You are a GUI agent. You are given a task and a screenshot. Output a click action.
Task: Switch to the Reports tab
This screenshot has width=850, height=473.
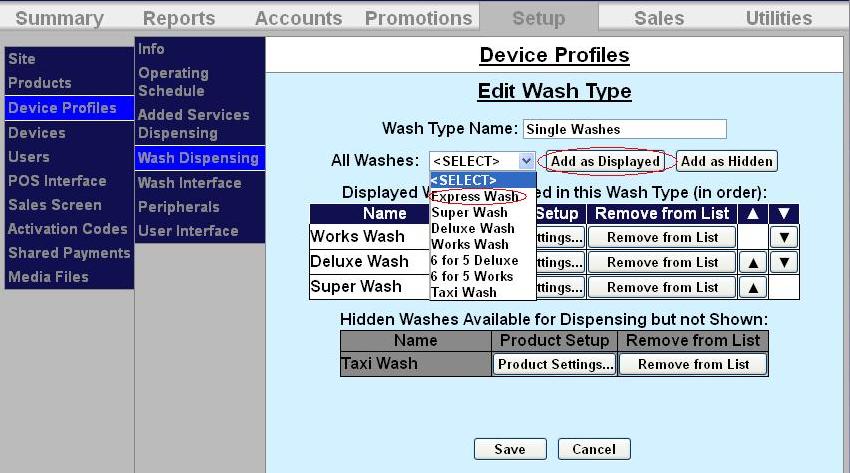(178, 18)
